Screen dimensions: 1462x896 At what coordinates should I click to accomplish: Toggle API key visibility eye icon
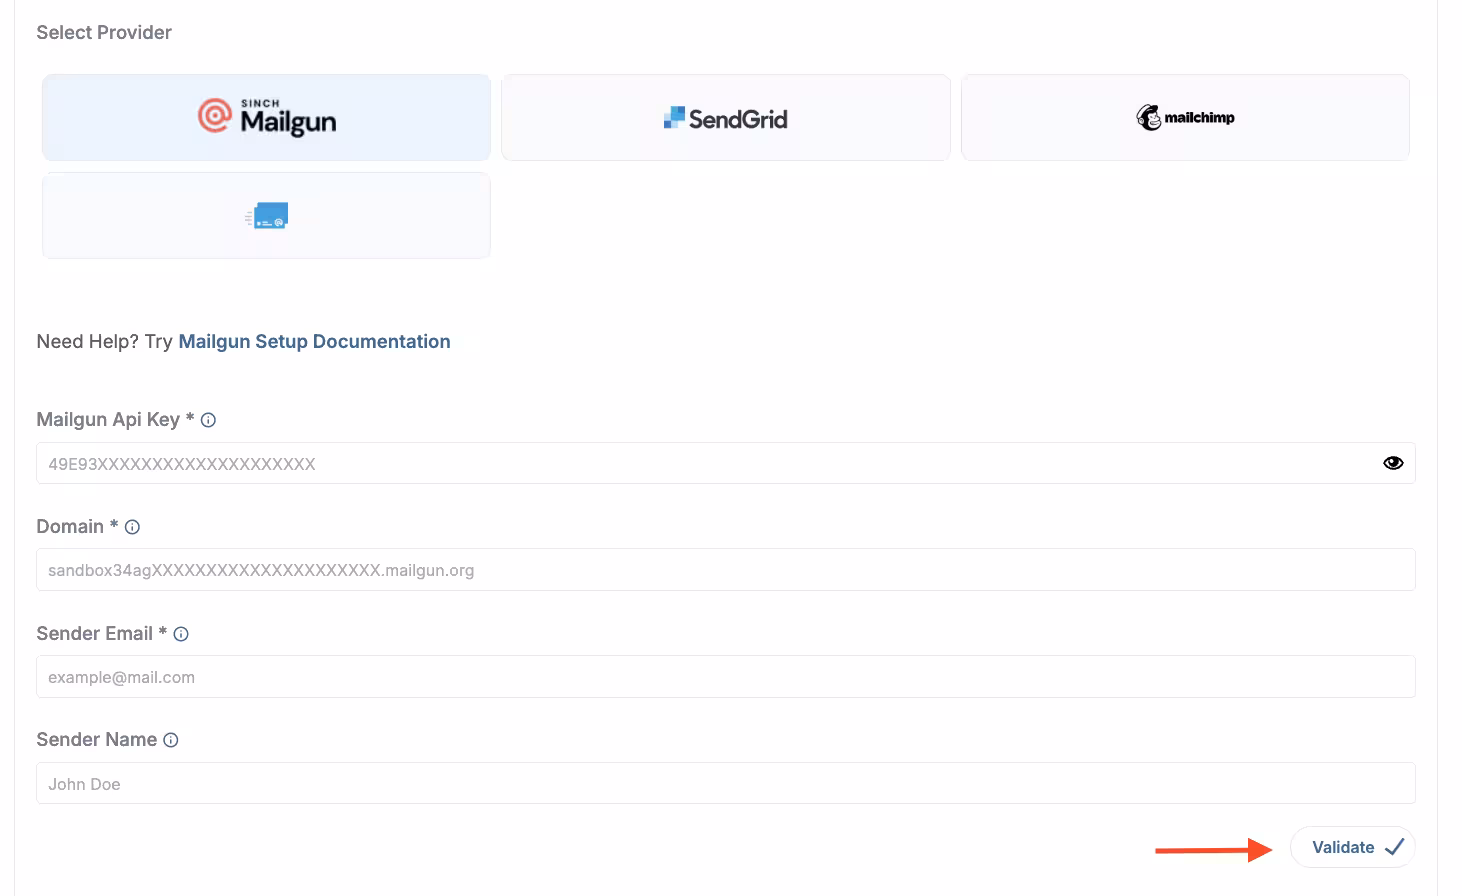[x=1393, y=463]
